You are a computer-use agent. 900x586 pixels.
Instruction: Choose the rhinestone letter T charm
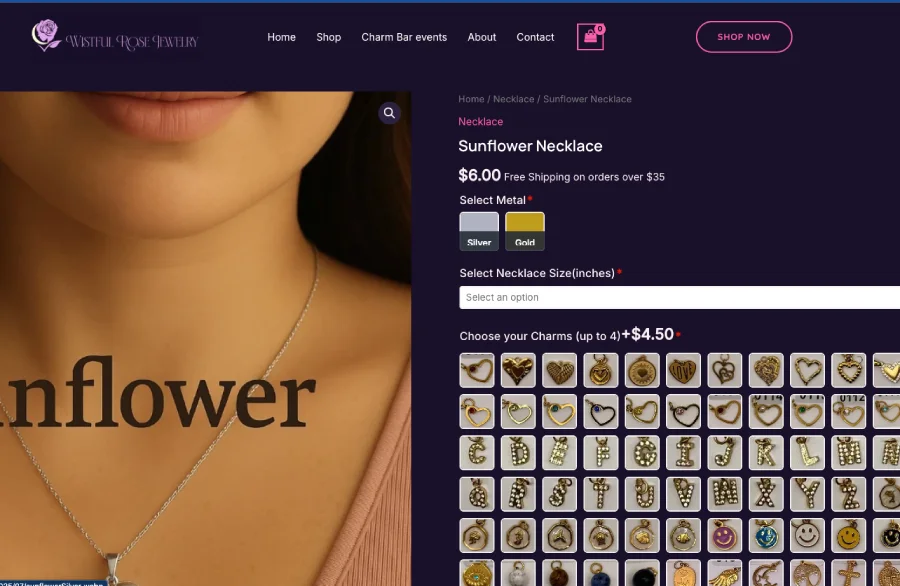tap(600, 494)
